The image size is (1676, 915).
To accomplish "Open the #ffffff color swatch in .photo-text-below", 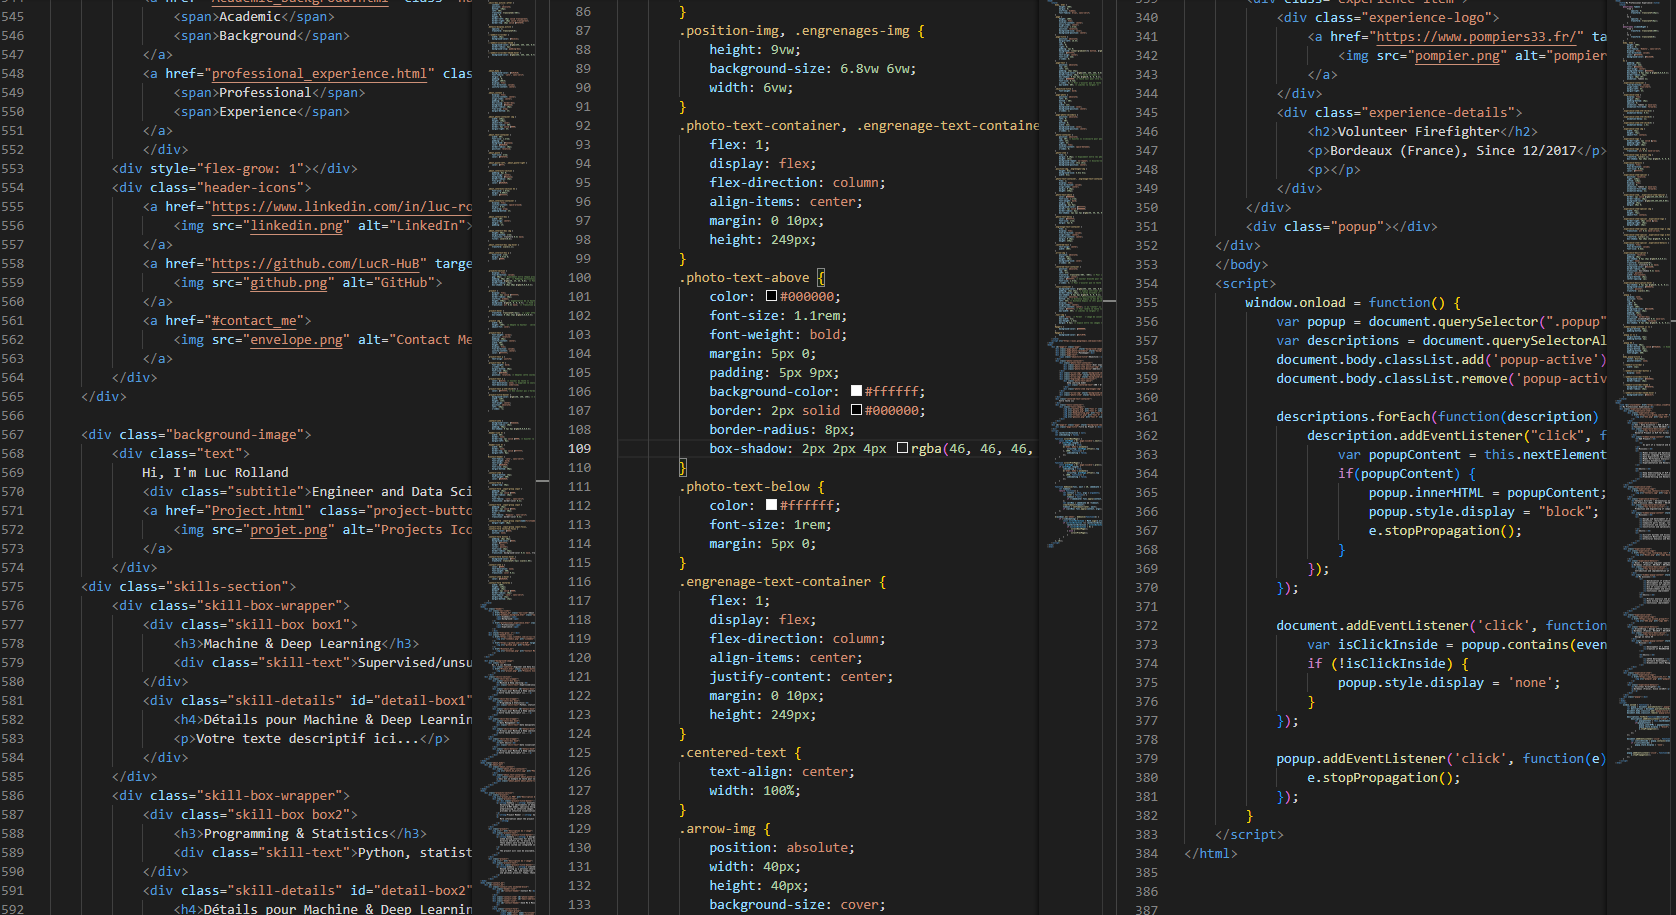I will pyautogui.click(x=771, y=506).
